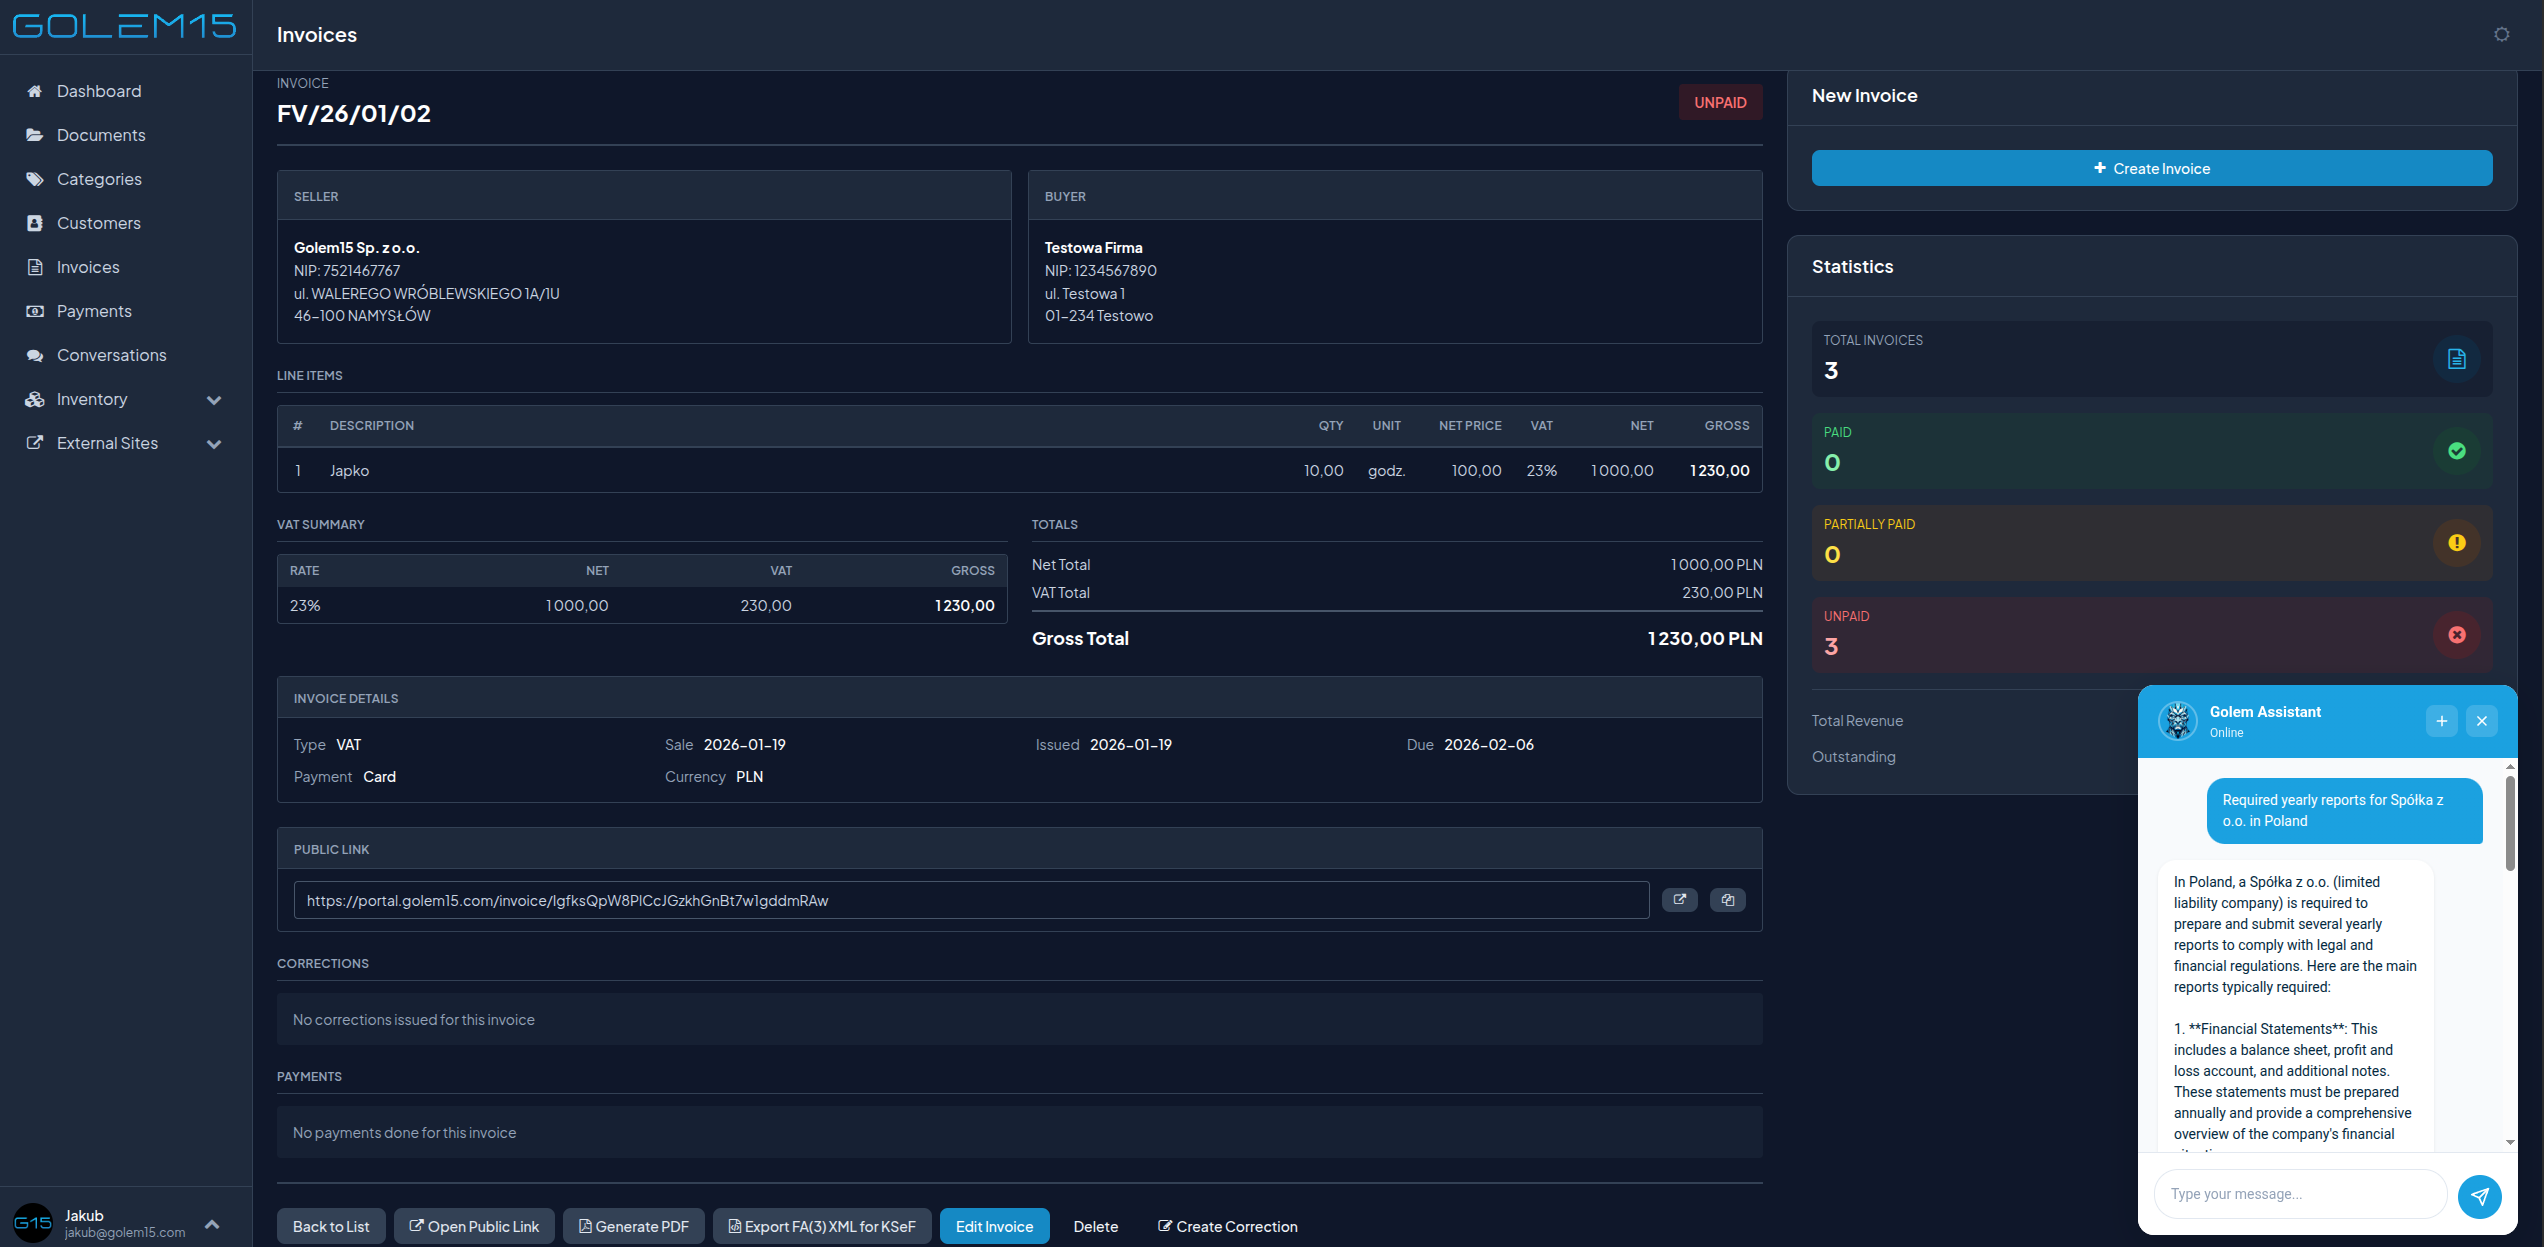Click the chat message input field
Screen dimensions: 2544x1247
coord(2299,1194)
